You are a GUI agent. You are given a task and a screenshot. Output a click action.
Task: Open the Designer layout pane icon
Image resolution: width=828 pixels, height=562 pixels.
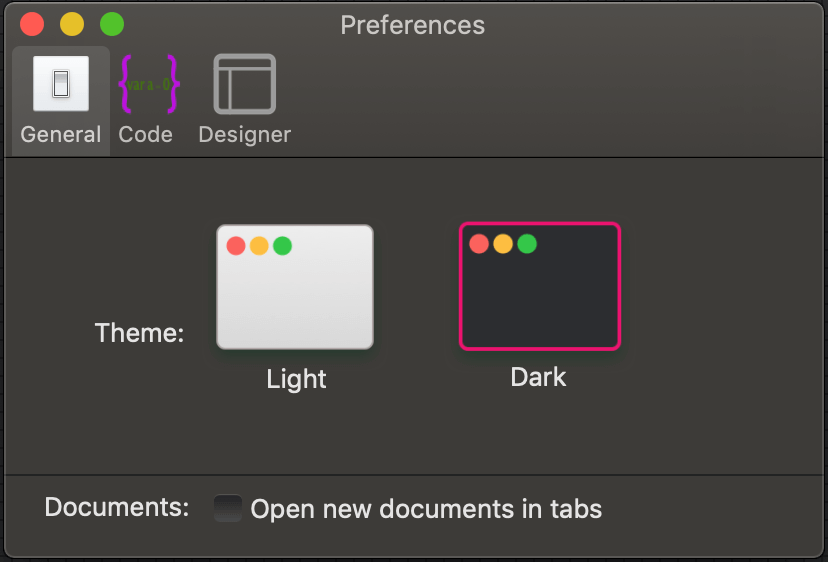244,84
